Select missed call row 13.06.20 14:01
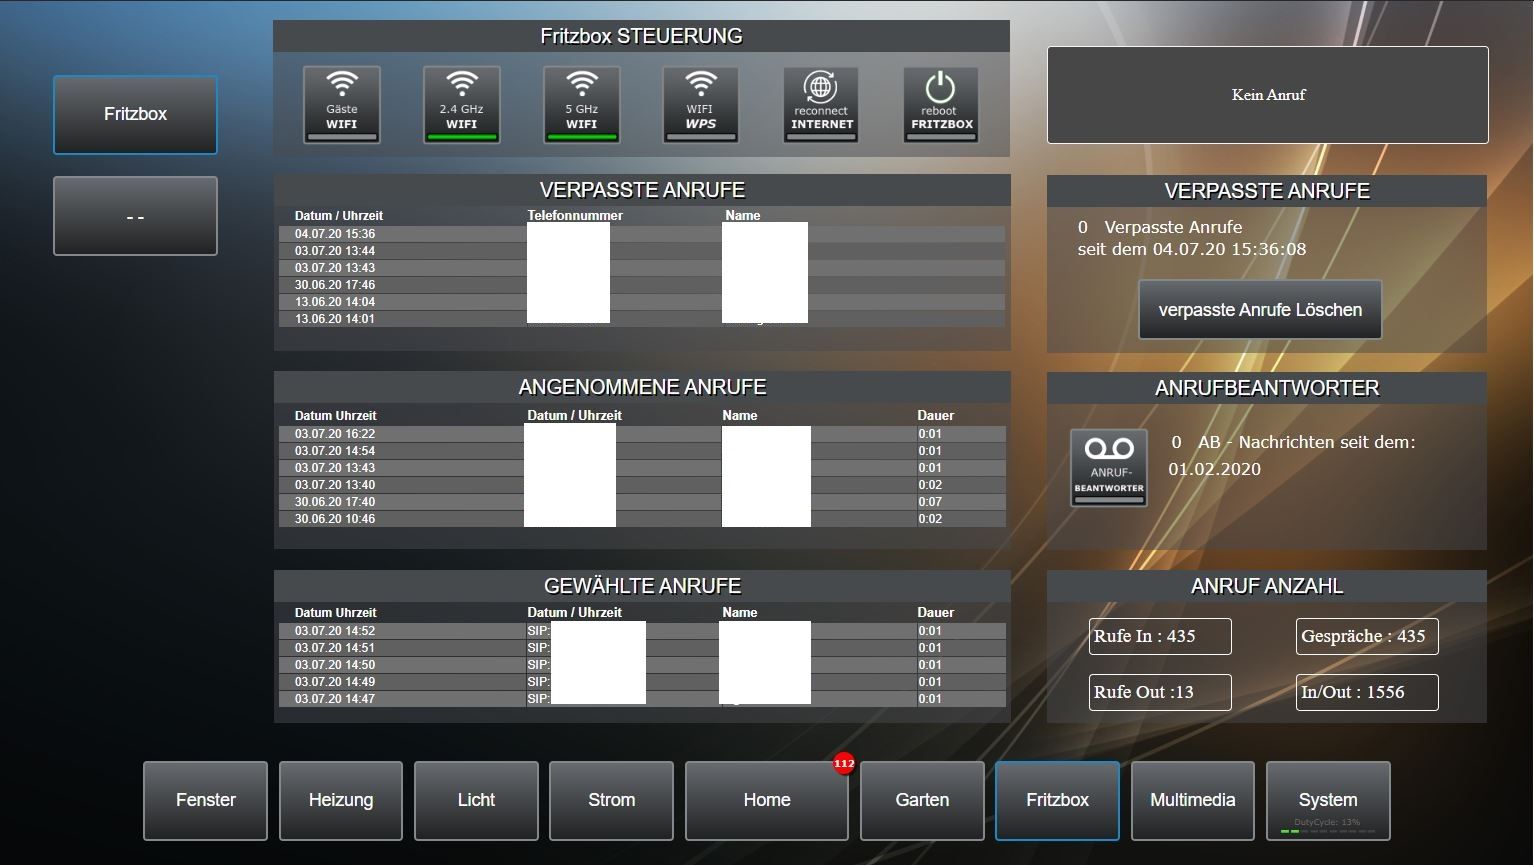The height and width of the screenshot is (865, 1534). point(641,319)
